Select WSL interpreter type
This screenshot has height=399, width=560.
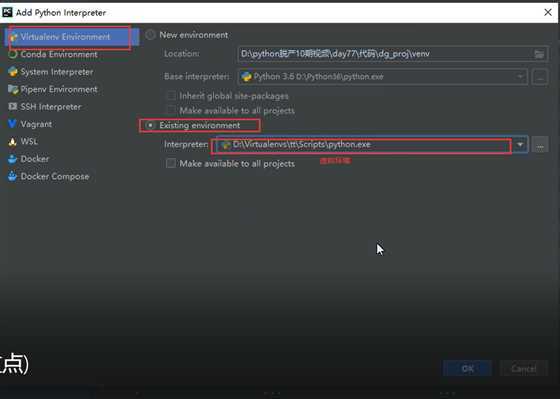point(29,141)
